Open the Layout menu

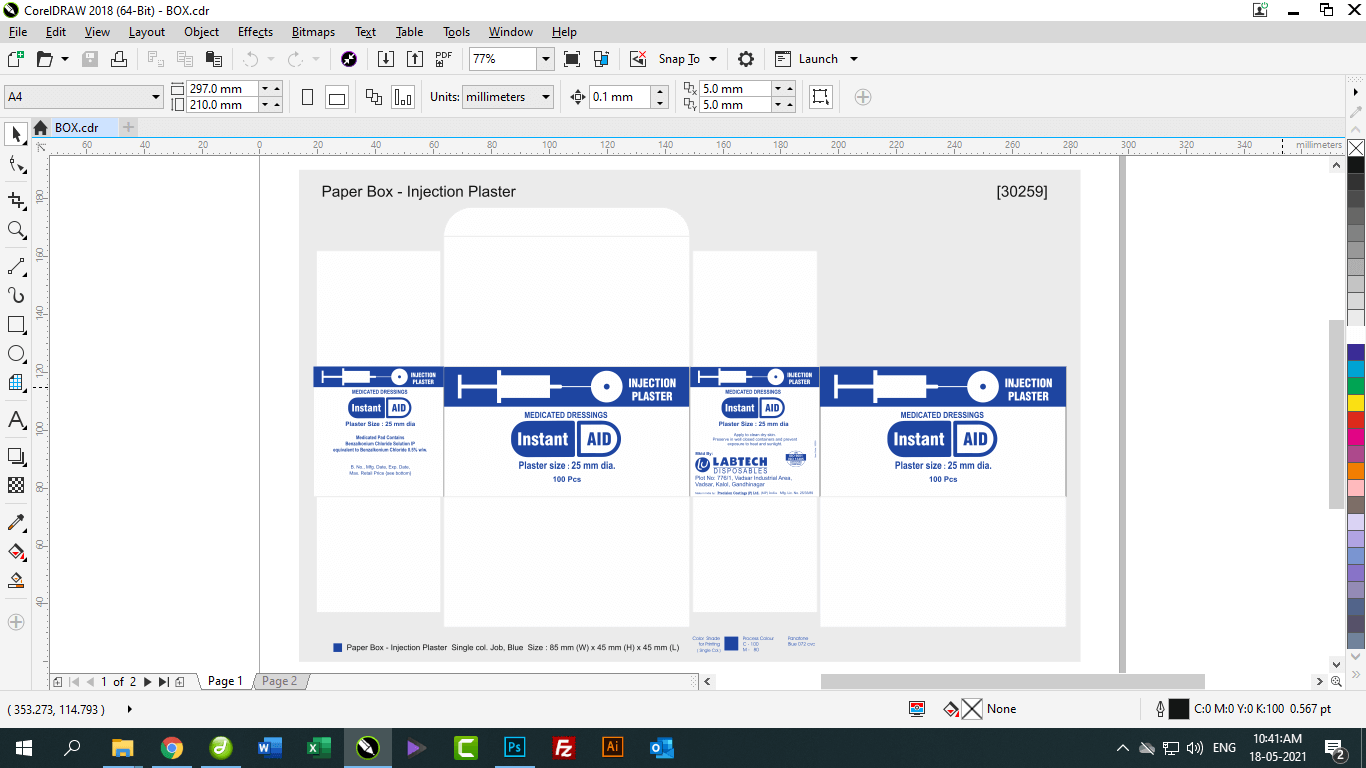(147, 32)
